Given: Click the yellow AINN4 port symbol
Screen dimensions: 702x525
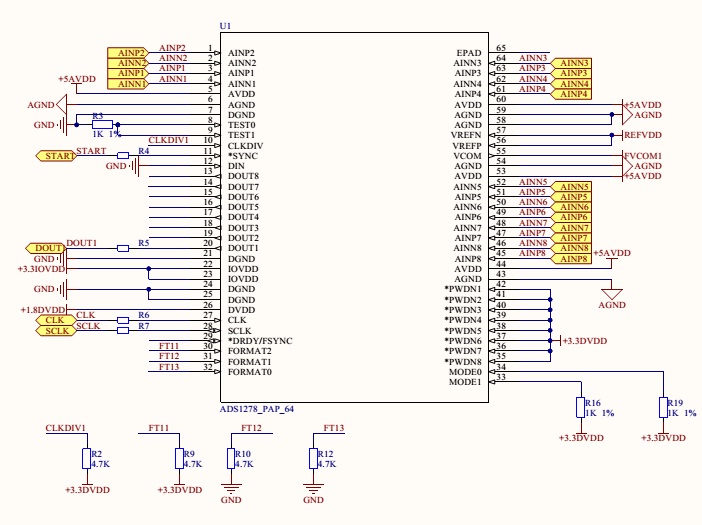Looking at the screenshot, I should point(571,84).
